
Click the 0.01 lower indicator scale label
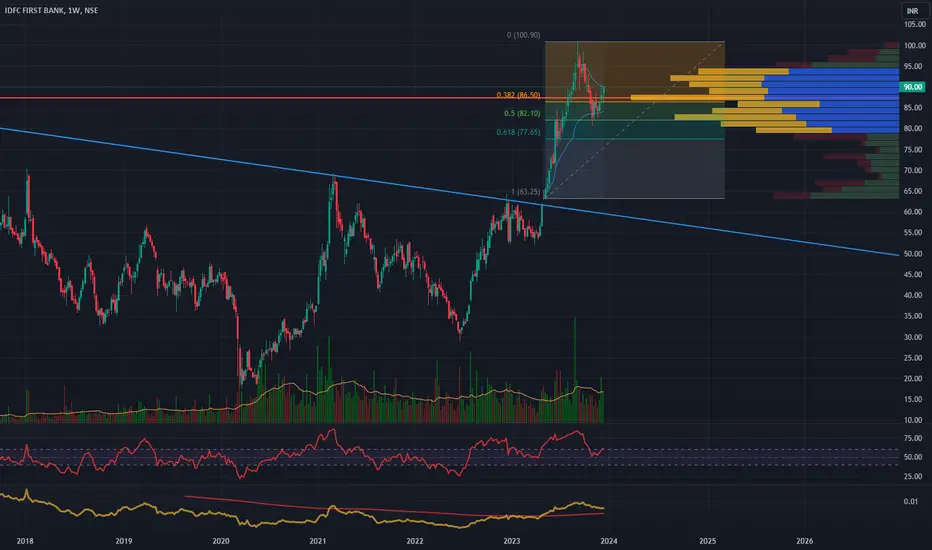(x=911, y=501)
